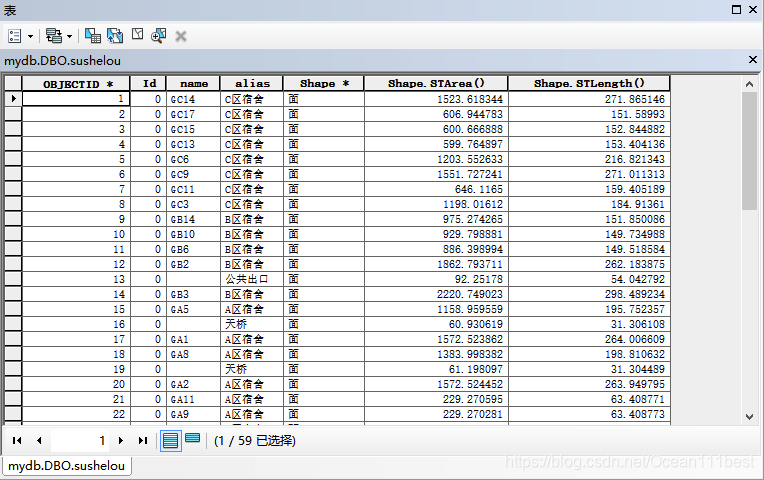Viewport: 764px width, 480px height.
Task: Close the mydb.DBO.sushelou table pane
Action: [753, 59]
